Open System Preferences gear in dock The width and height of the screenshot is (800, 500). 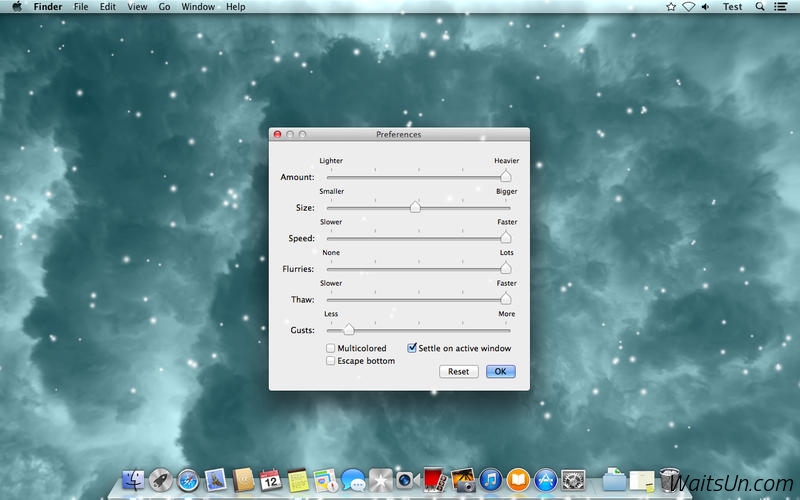(x=573, y=480)
